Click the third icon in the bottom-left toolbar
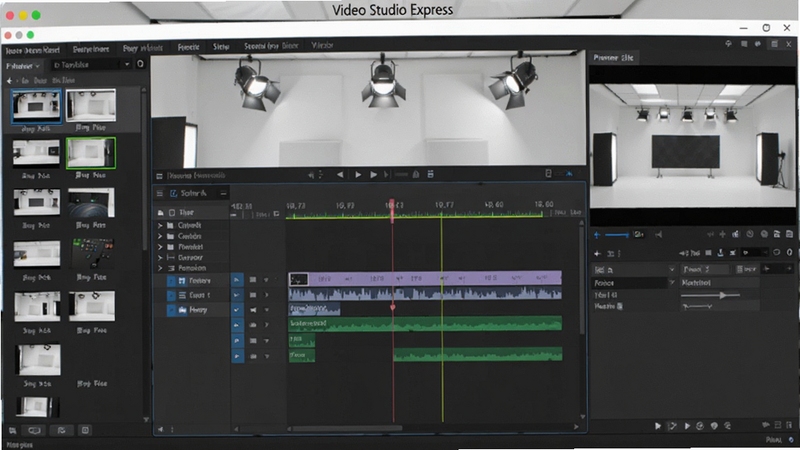Viewport: 800px width, 450px height. coord(61,431)
